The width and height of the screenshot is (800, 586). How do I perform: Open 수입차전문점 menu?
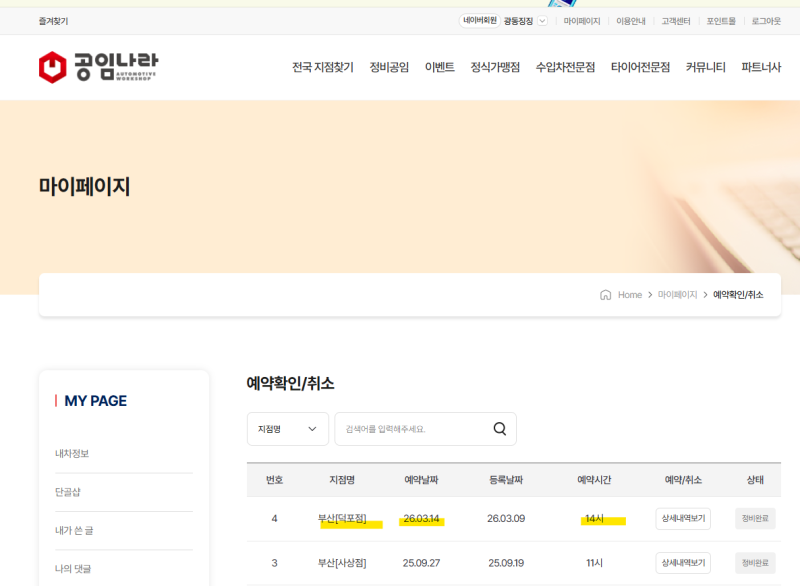pyautogui.click(x=565, y=67)
